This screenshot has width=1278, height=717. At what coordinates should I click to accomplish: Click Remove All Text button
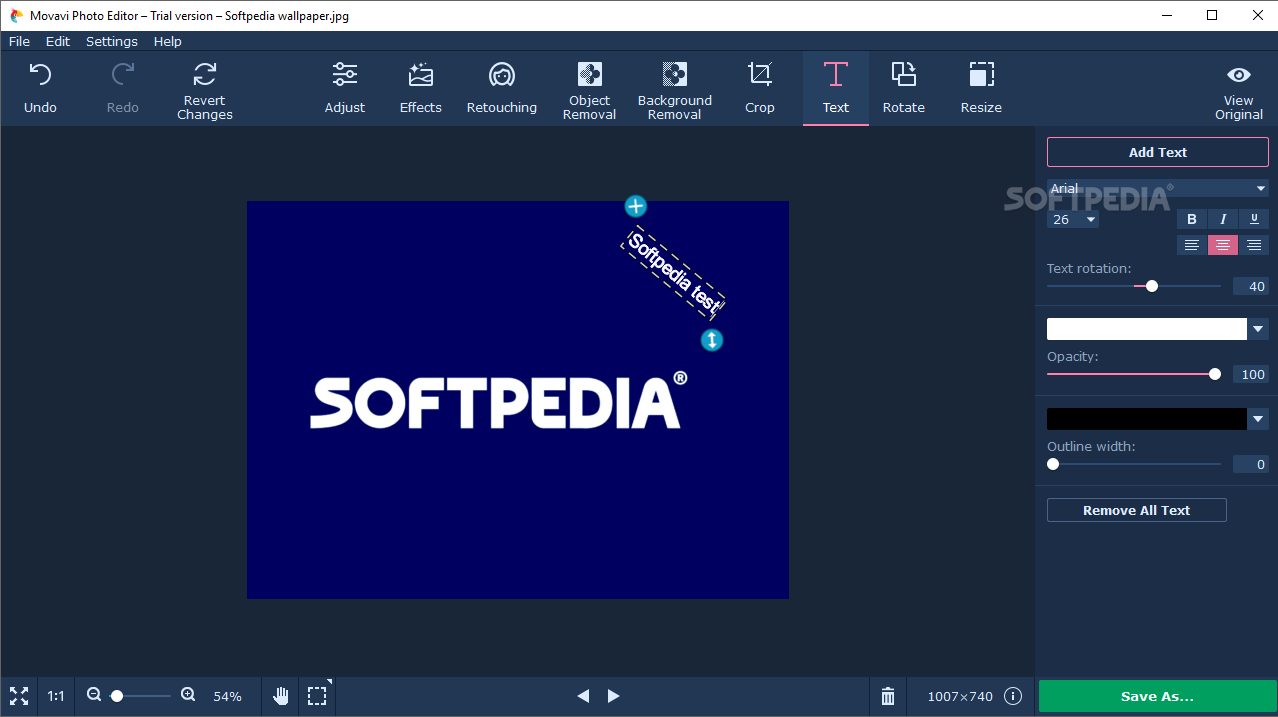1137,510
